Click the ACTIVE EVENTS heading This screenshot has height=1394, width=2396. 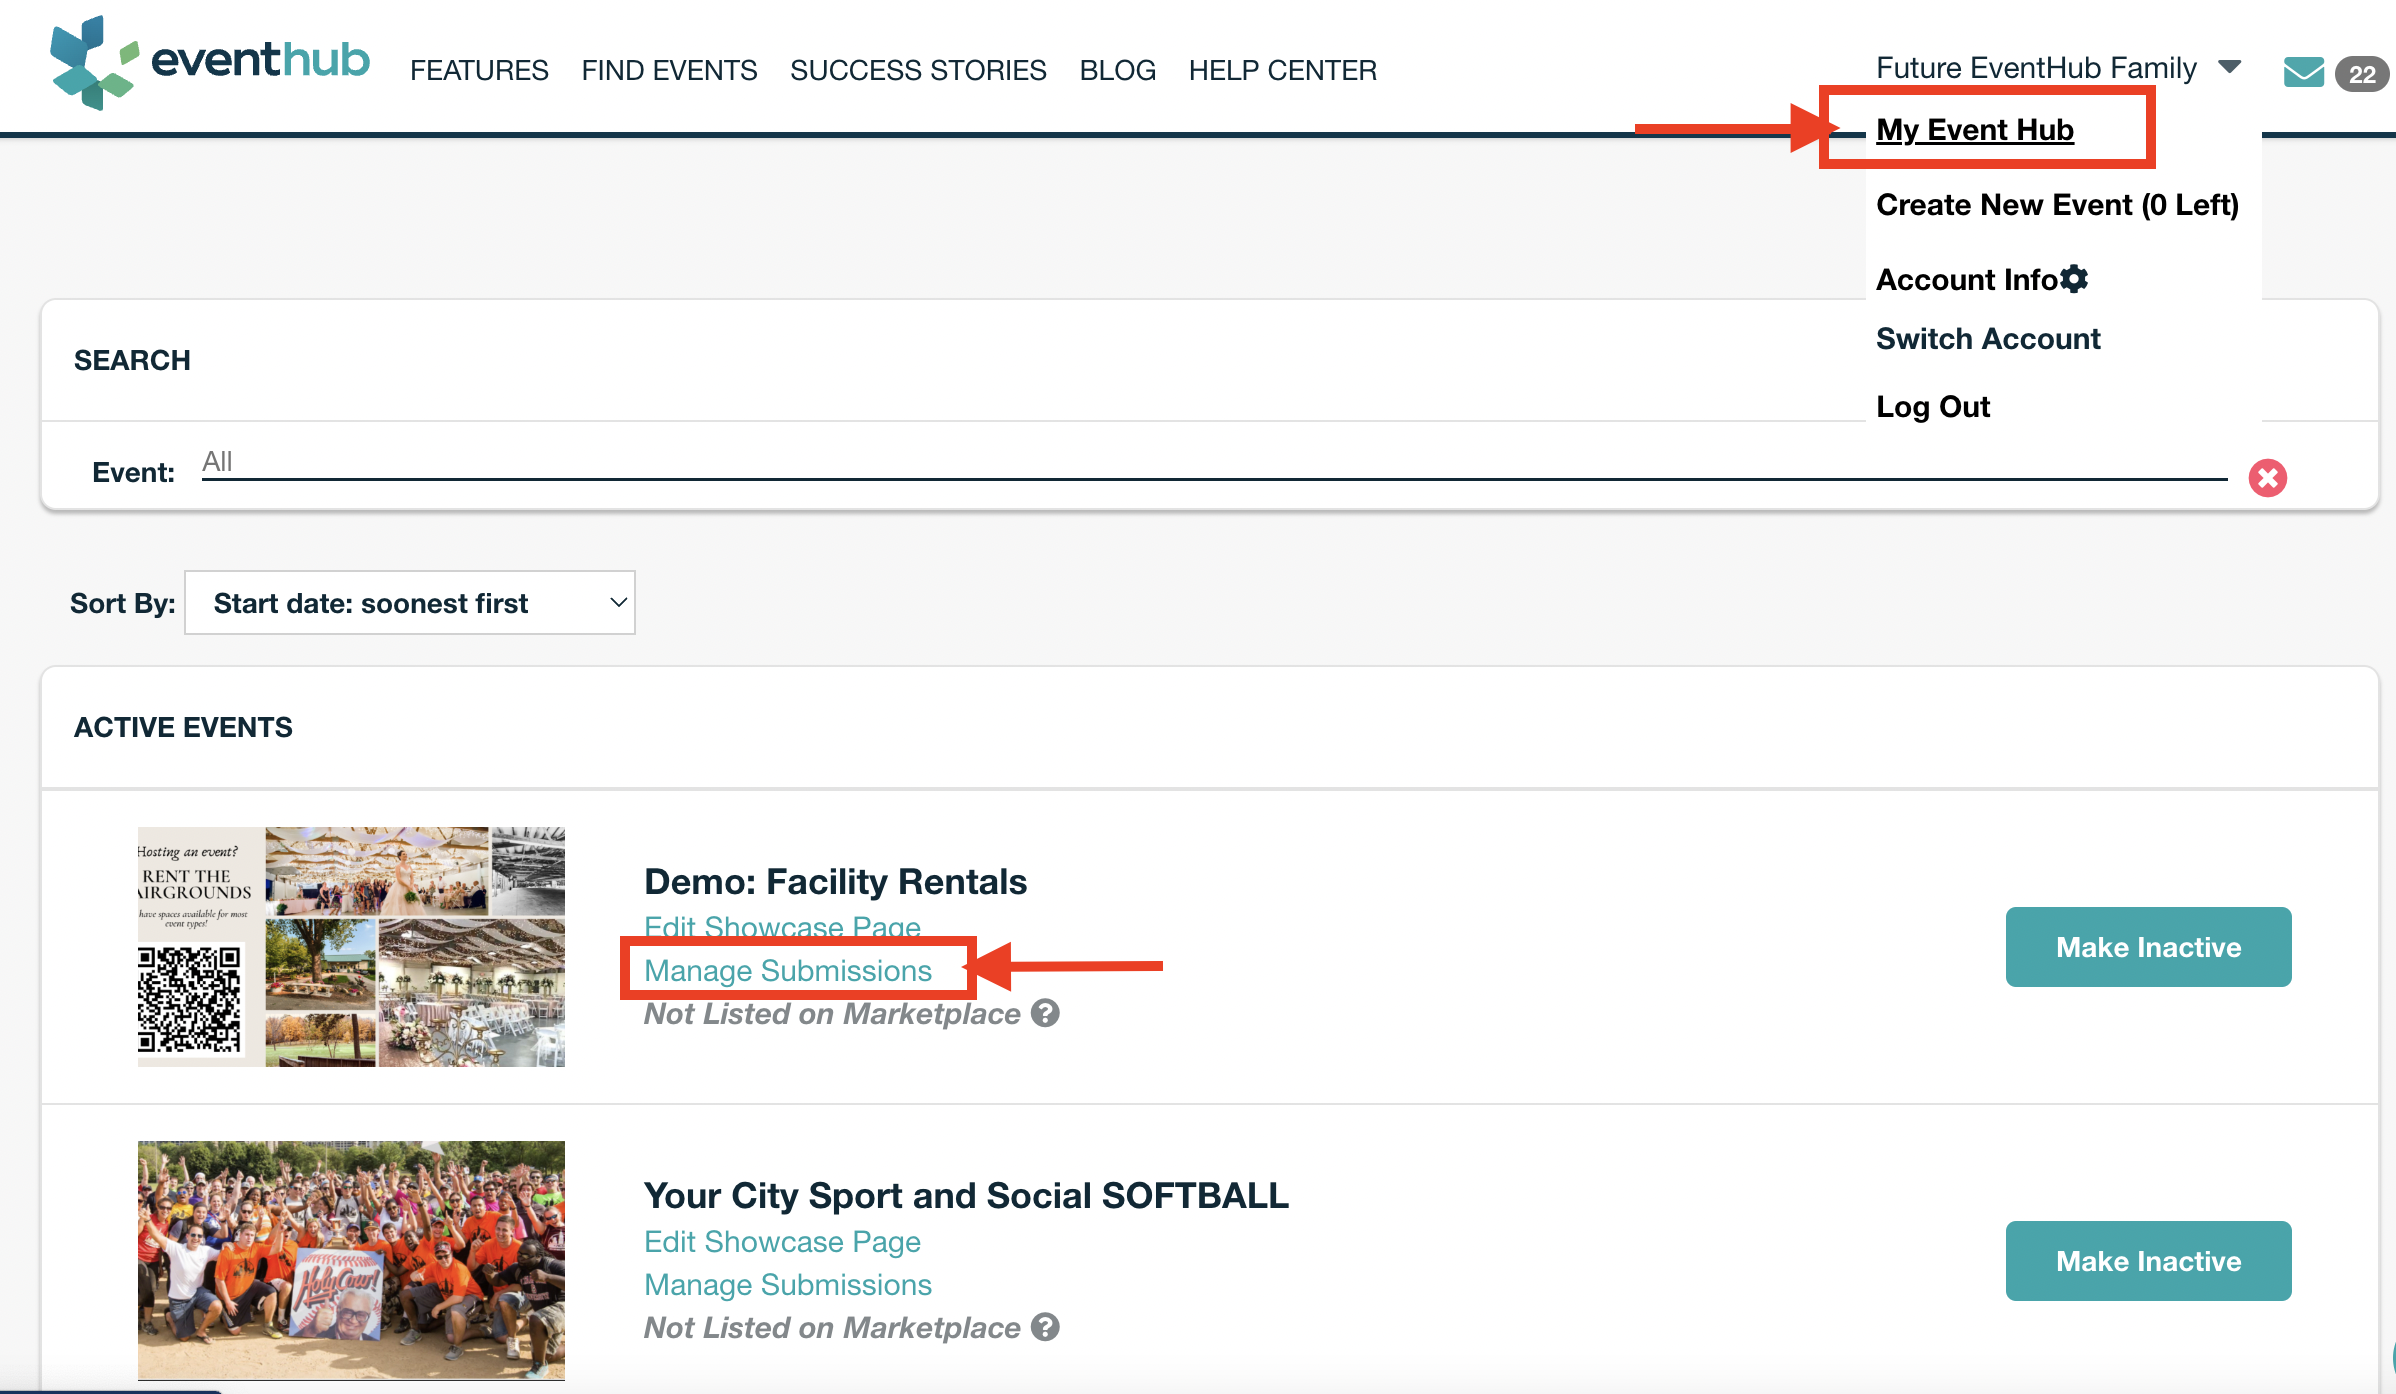183,727
